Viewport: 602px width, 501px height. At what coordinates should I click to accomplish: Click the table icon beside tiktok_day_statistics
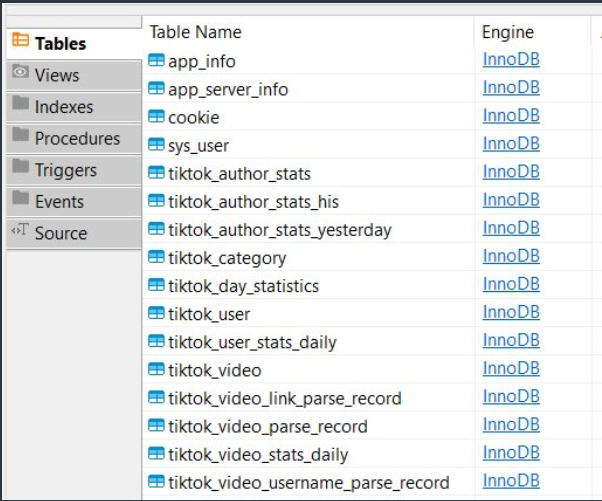[156, 284]
